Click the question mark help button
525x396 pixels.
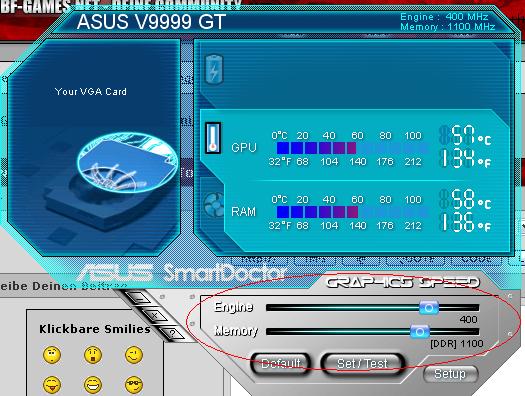(172, 333)
